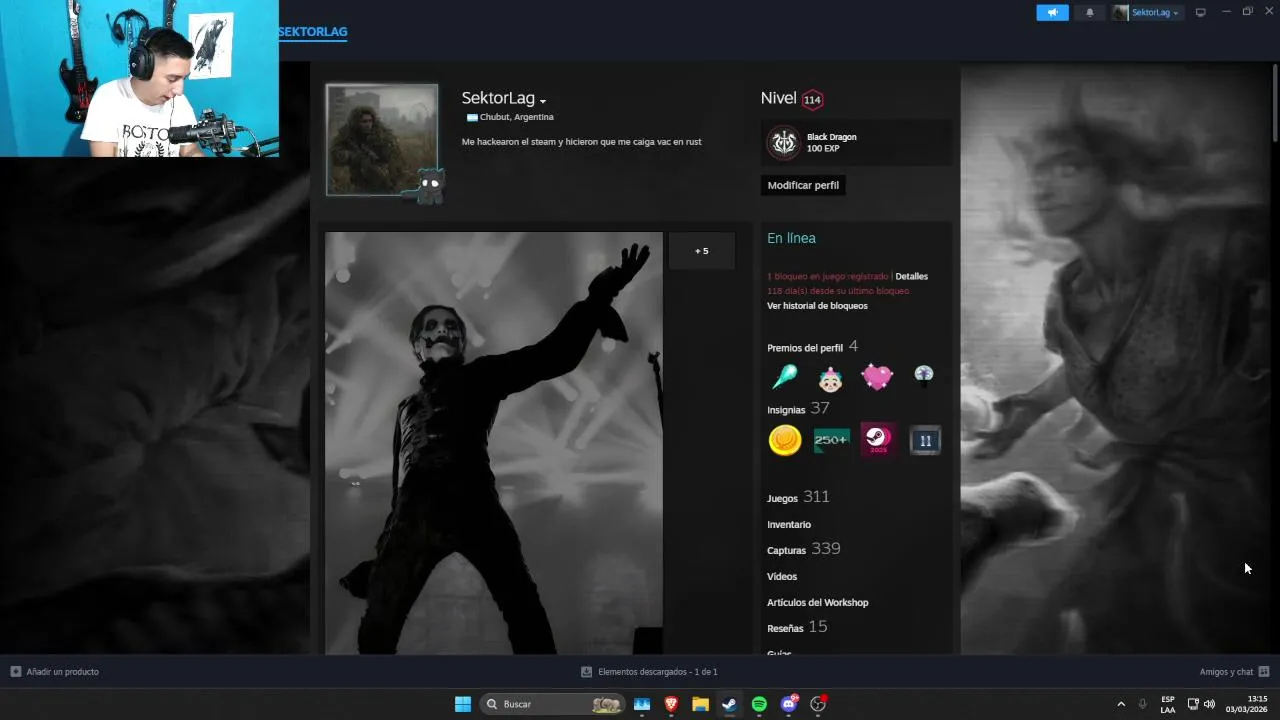Click the Modificar perfil button
This screenshot has height=720, width=1280.
tap(803, 185)
